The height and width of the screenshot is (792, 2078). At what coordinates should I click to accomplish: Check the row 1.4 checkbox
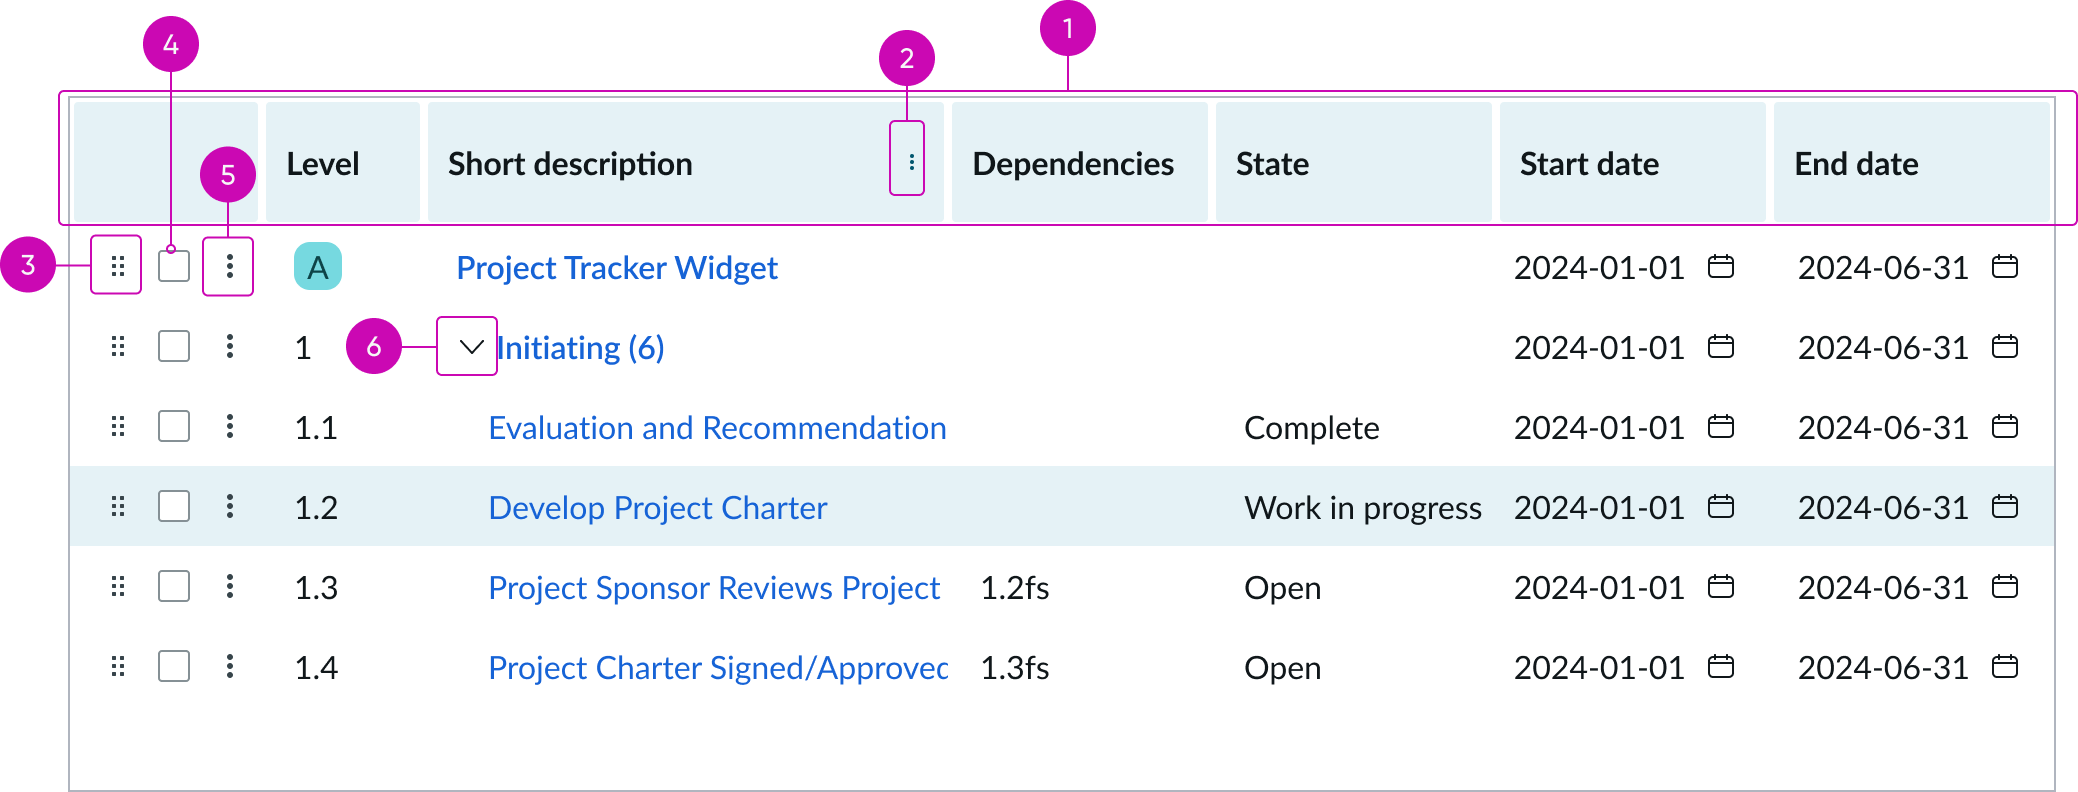pyautogui.click(x=173, y=667)
